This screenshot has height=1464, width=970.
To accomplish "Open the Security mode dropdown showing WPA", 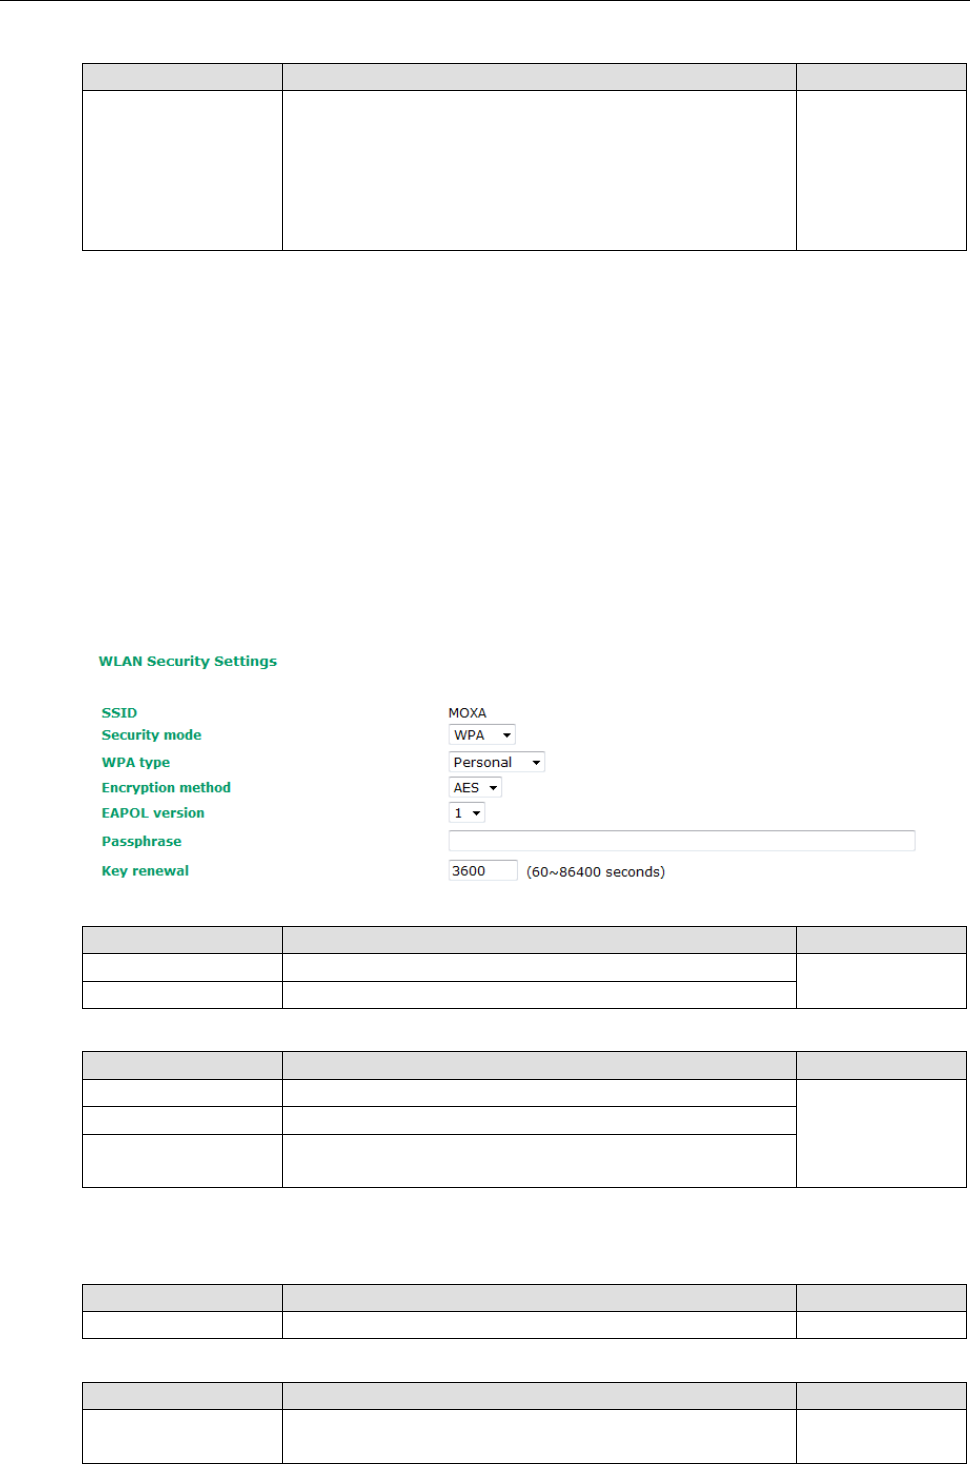I will point(482,735).
